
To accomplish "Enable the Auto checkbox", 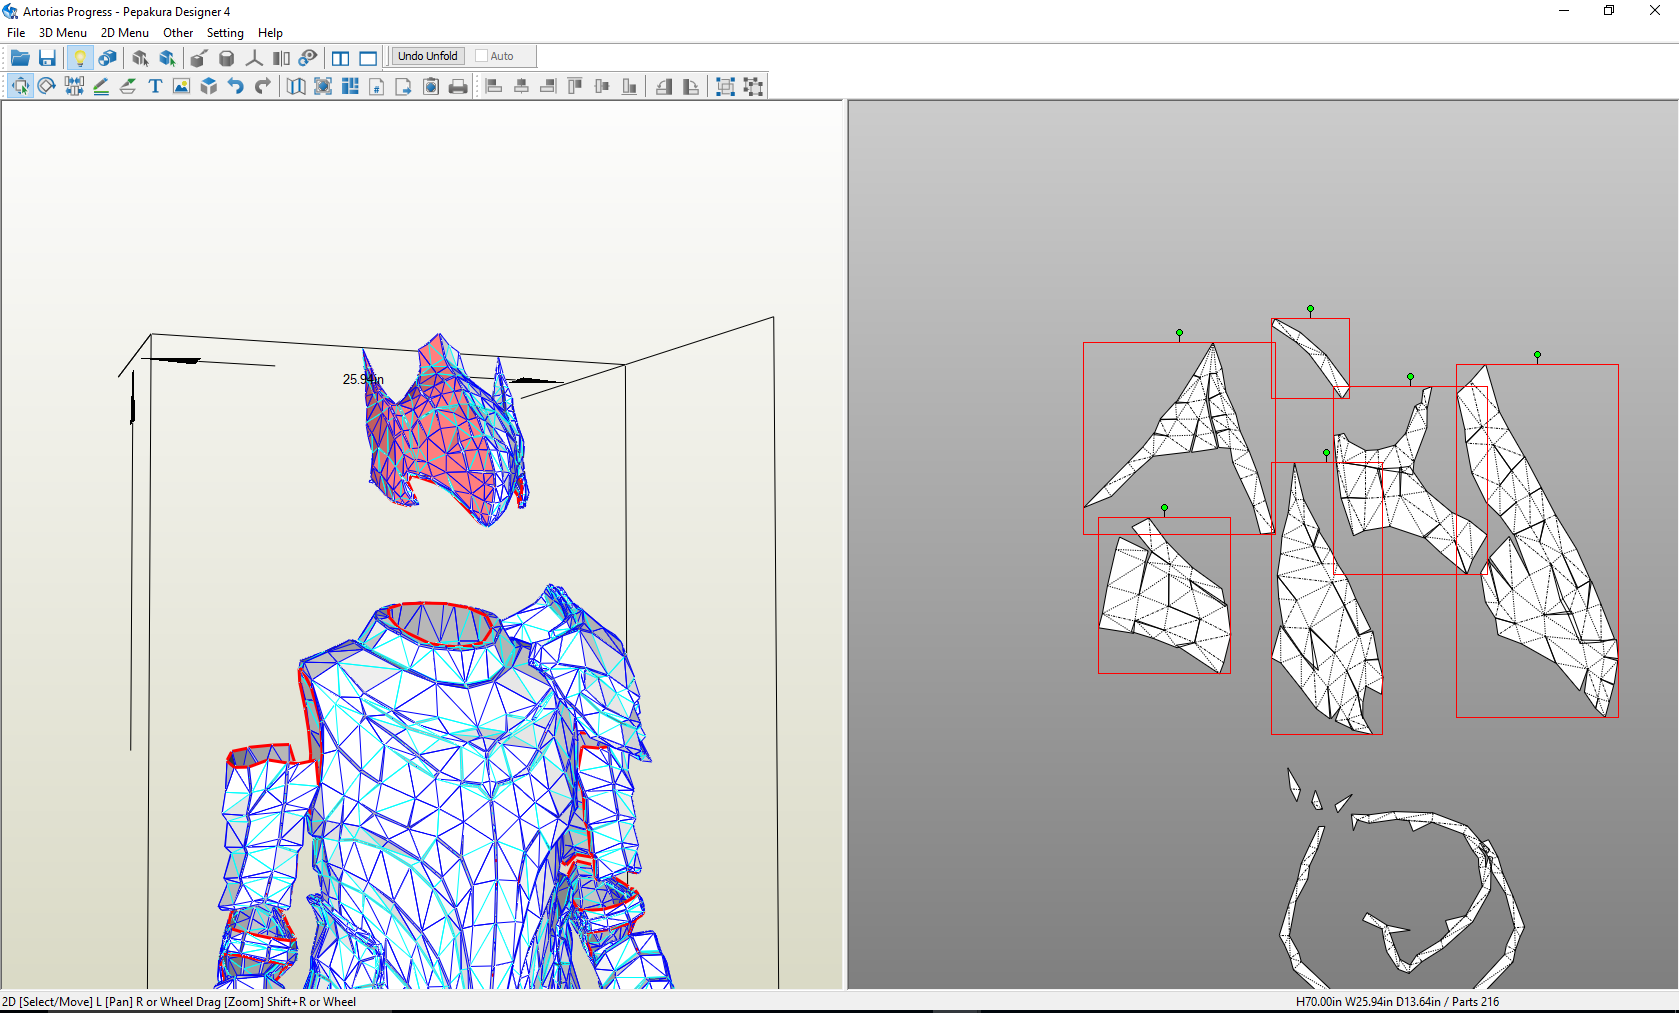I will click(481, 56).
